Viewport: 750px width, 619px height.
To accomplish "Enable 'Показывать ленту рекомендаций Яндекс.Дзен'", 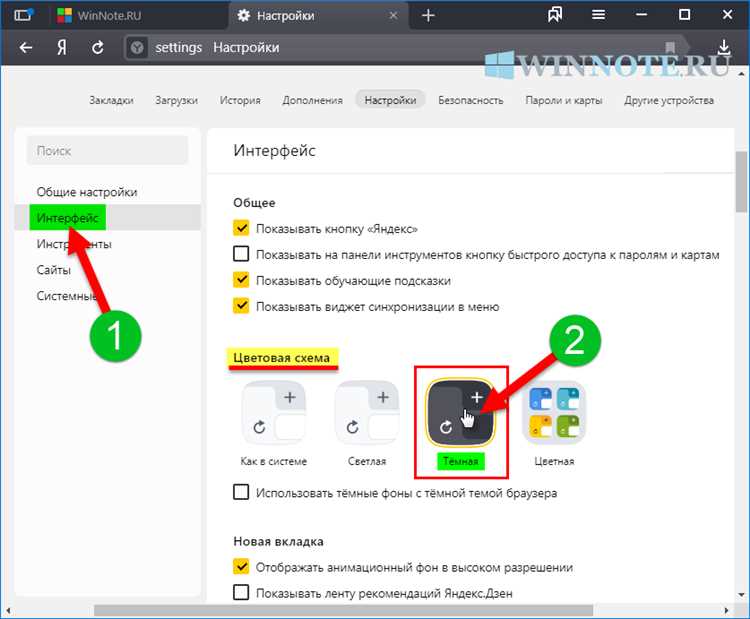I will coord(241,592).
